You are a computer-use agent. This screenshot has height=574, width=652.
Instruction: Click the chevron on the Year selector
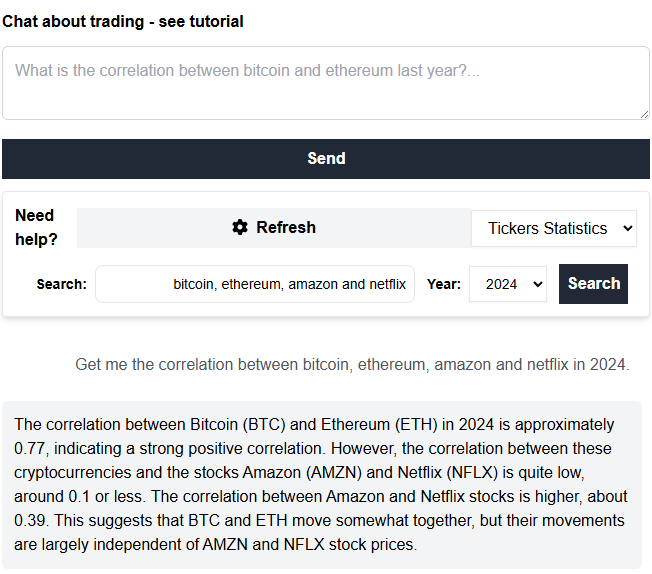click(538, 285)
